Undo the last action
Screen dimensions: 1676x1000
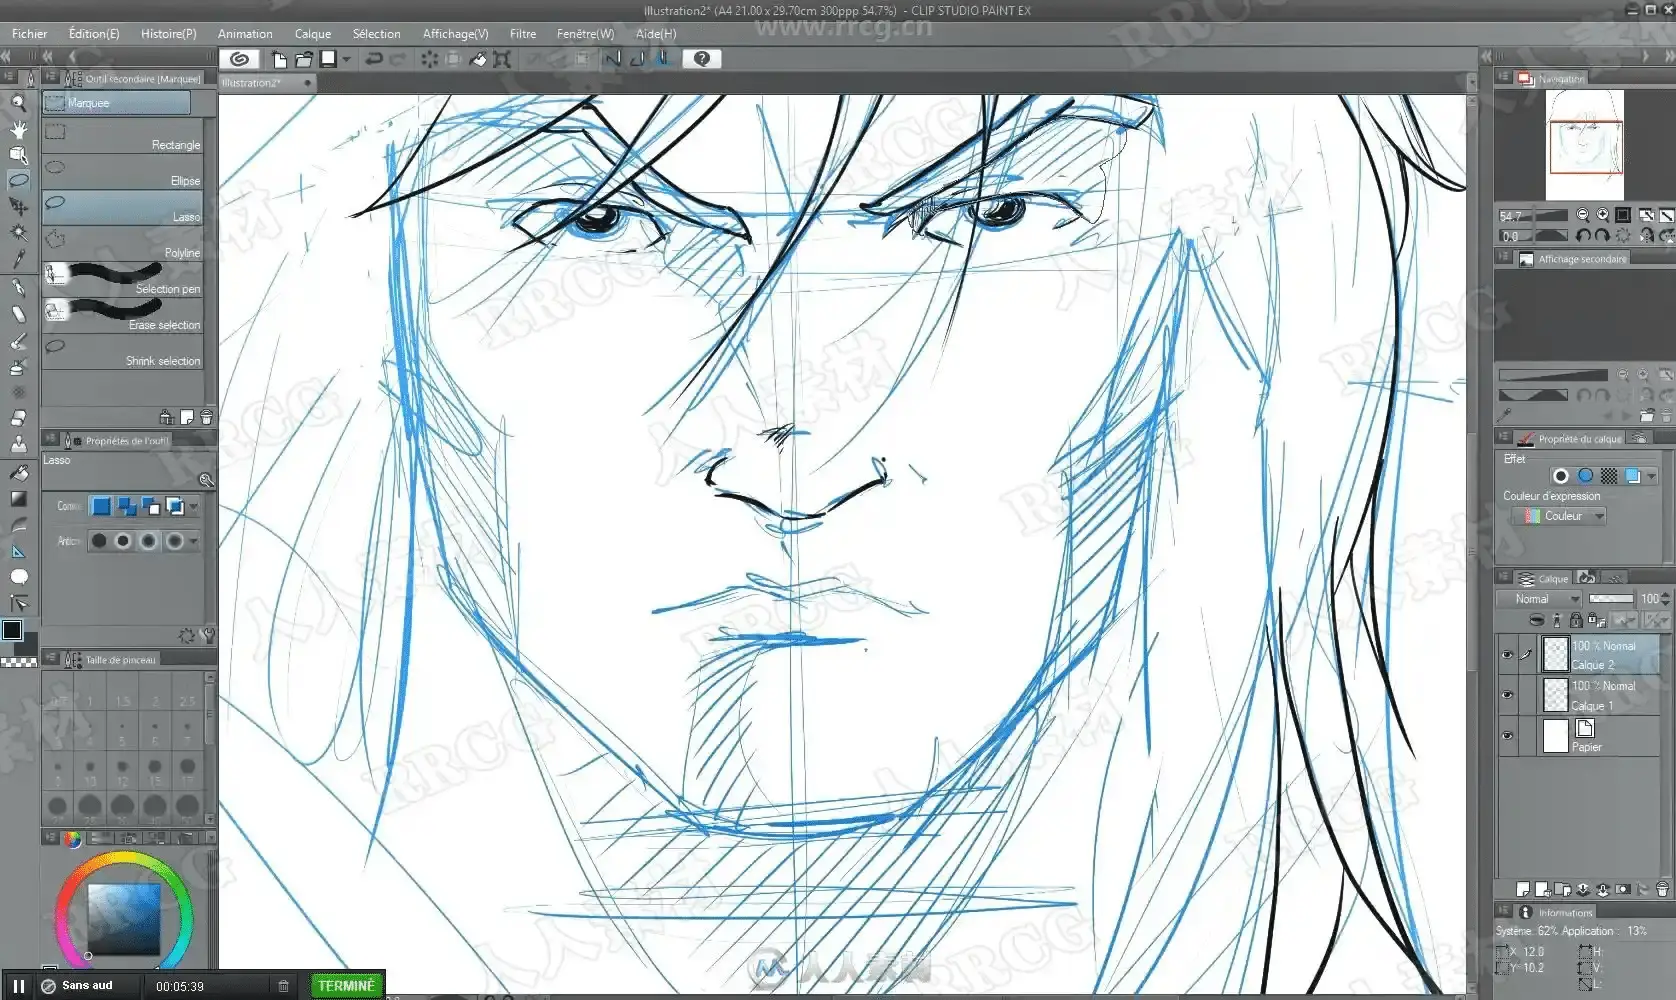tap(374, 59)
